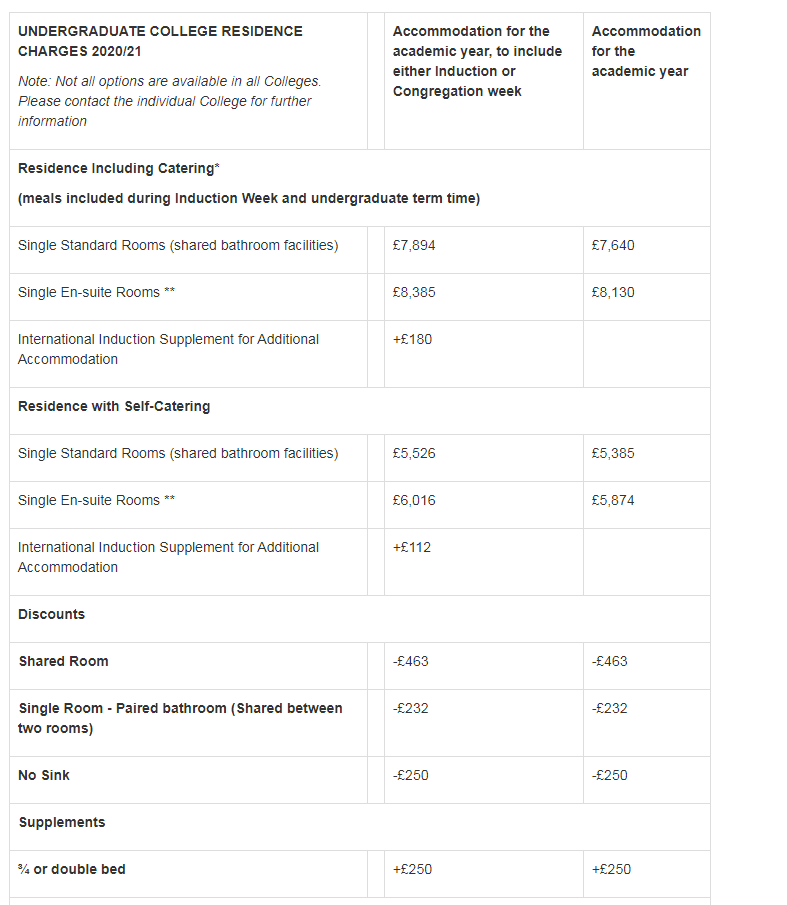
Task: Select the £6,016 self-catering en-suite price
Action: (414, 501)
